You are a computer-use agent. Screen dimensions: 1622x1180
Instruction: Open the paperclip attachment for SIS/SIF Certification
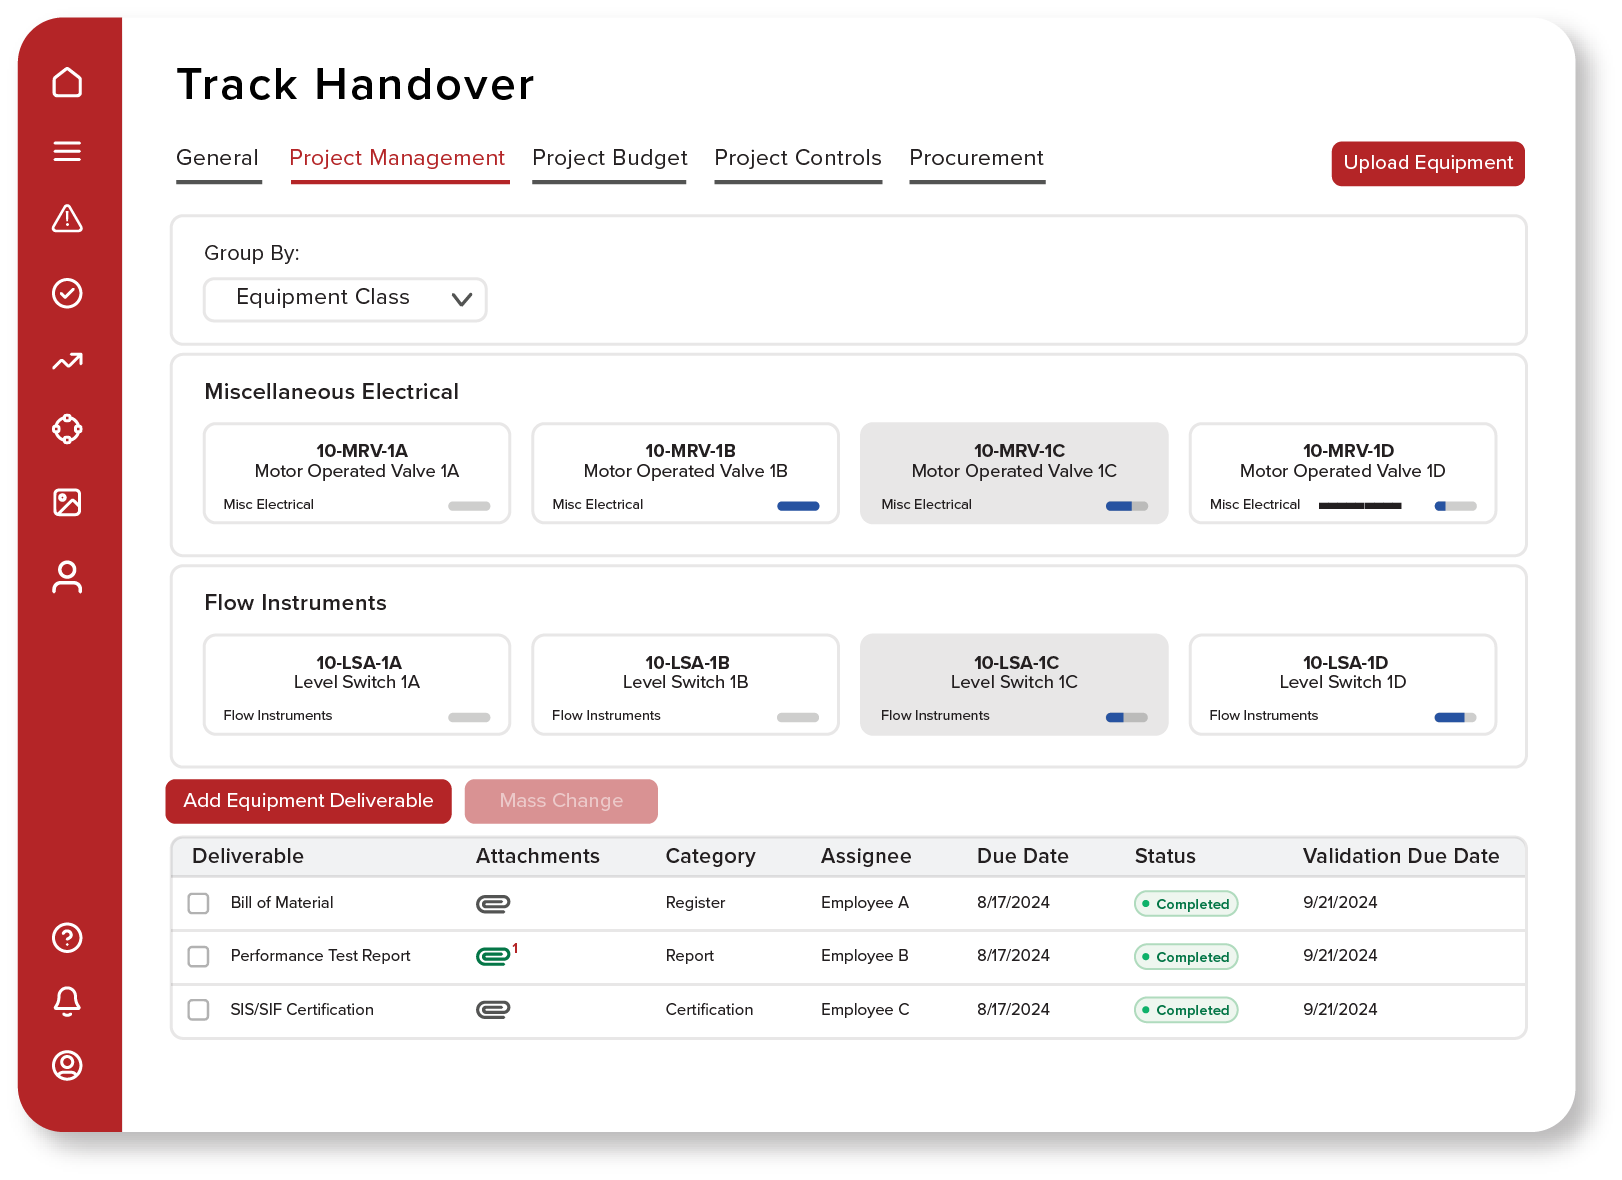click(x=493, y=1009)
